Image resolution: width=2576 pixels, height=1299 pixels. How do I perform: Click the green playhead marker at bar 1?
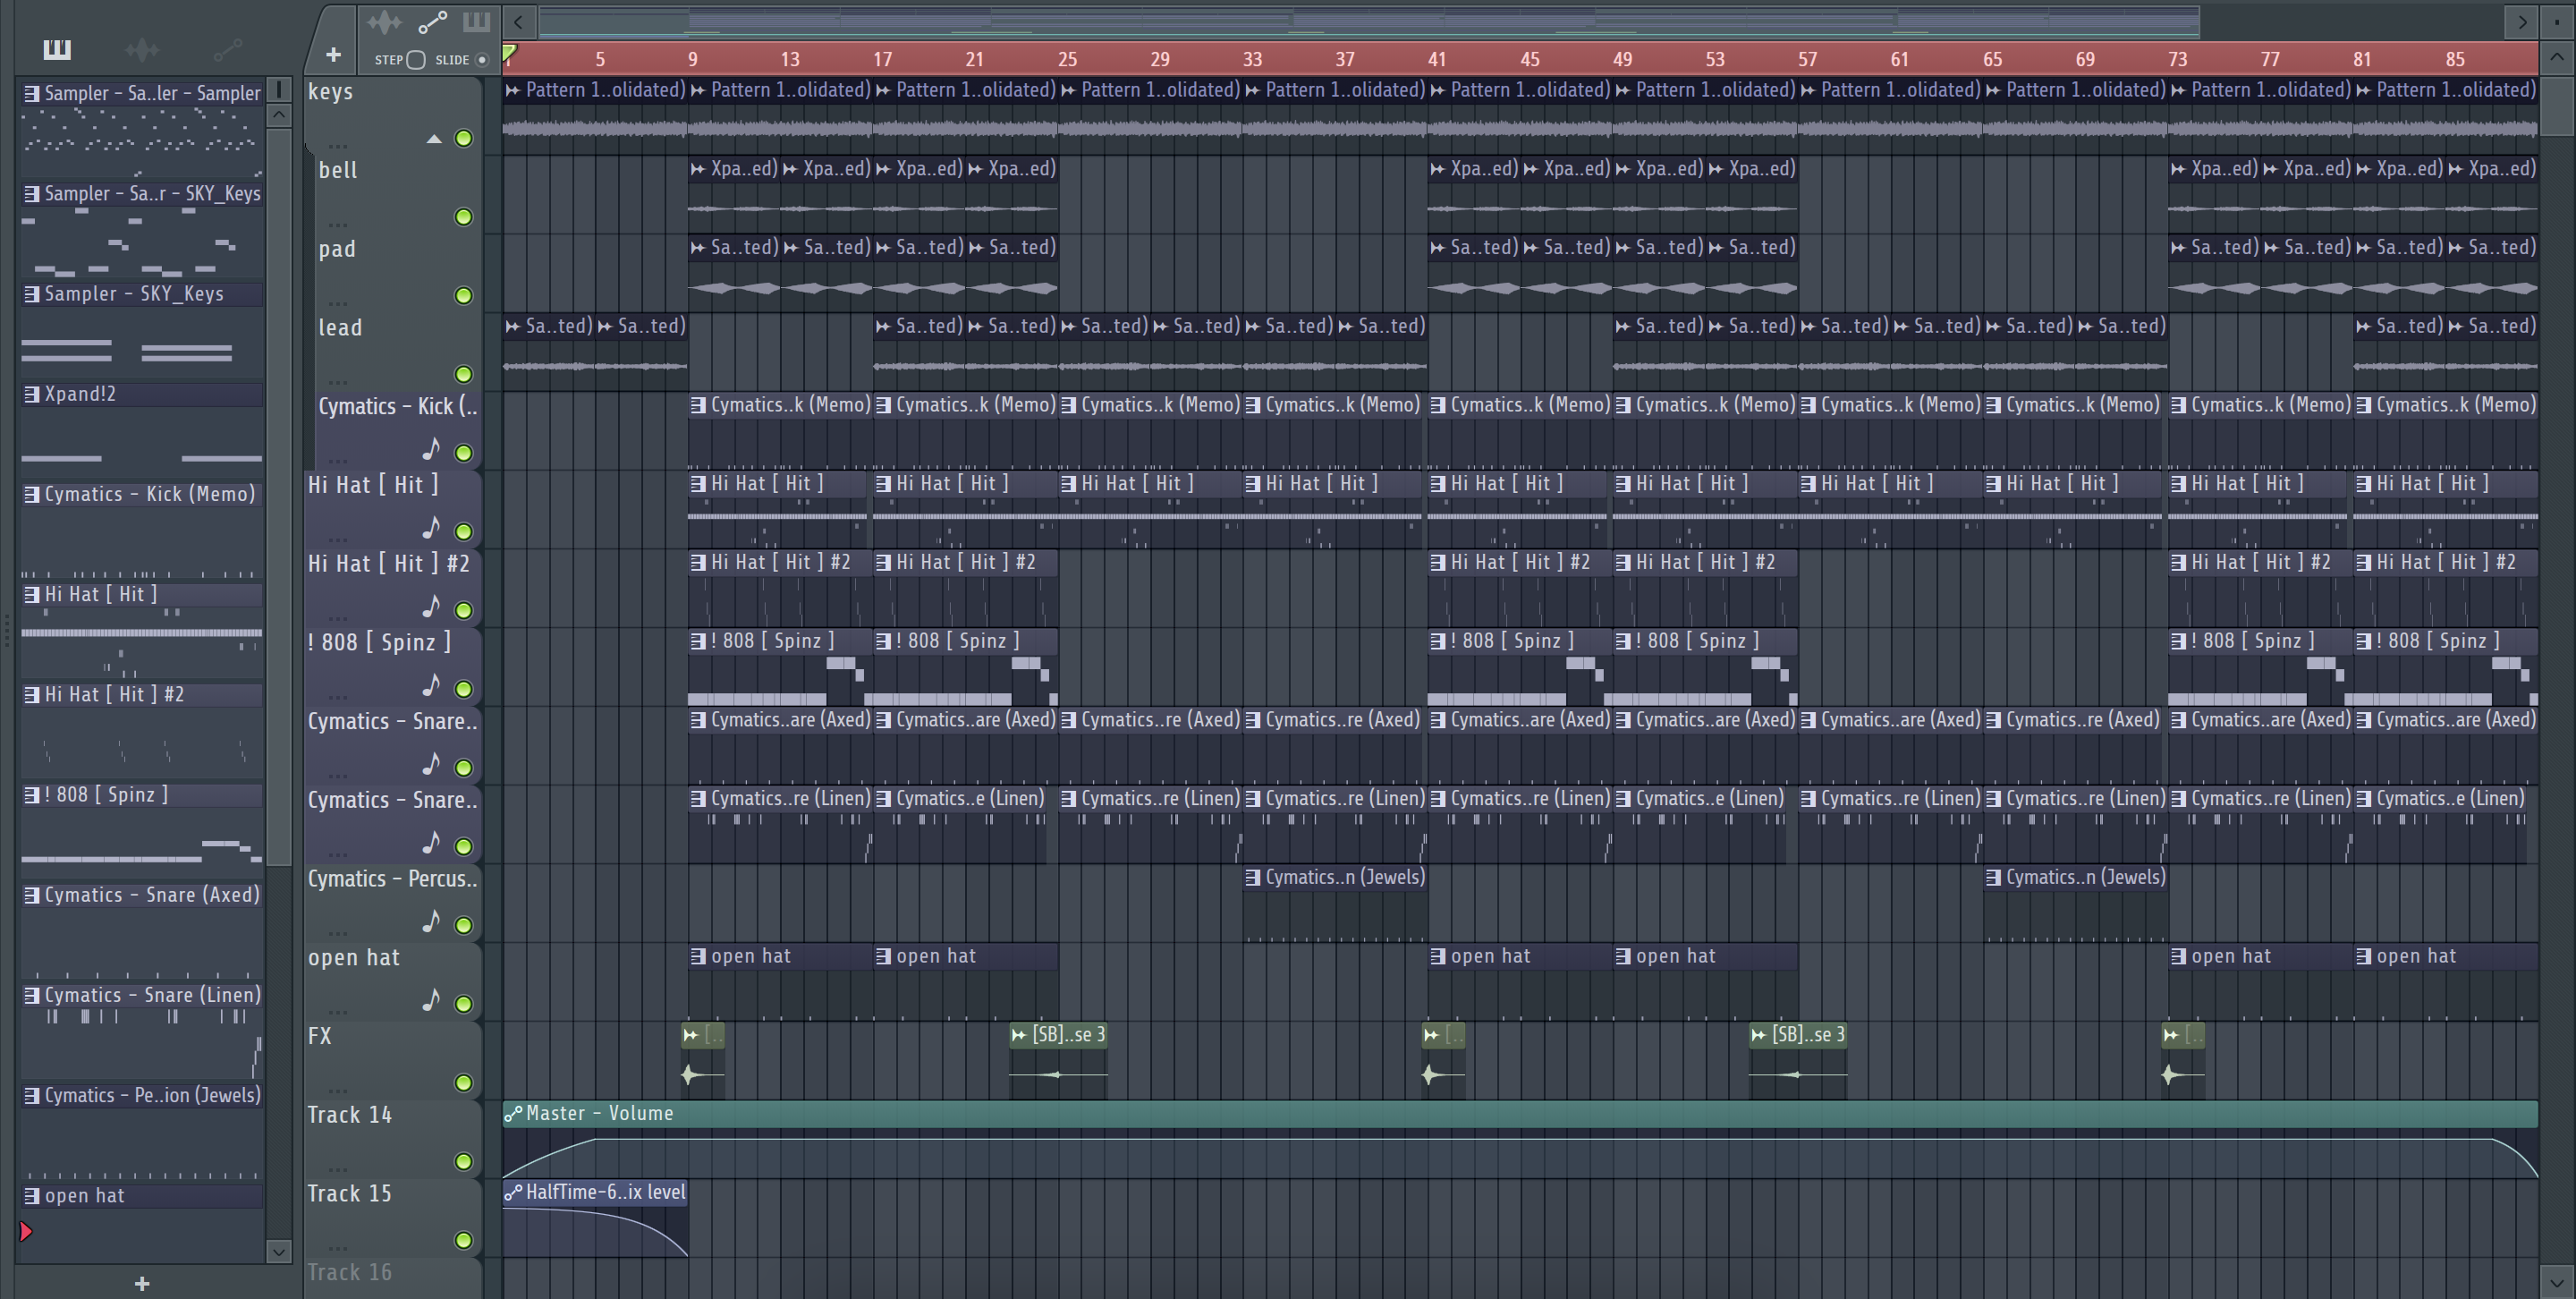point(509,53)
